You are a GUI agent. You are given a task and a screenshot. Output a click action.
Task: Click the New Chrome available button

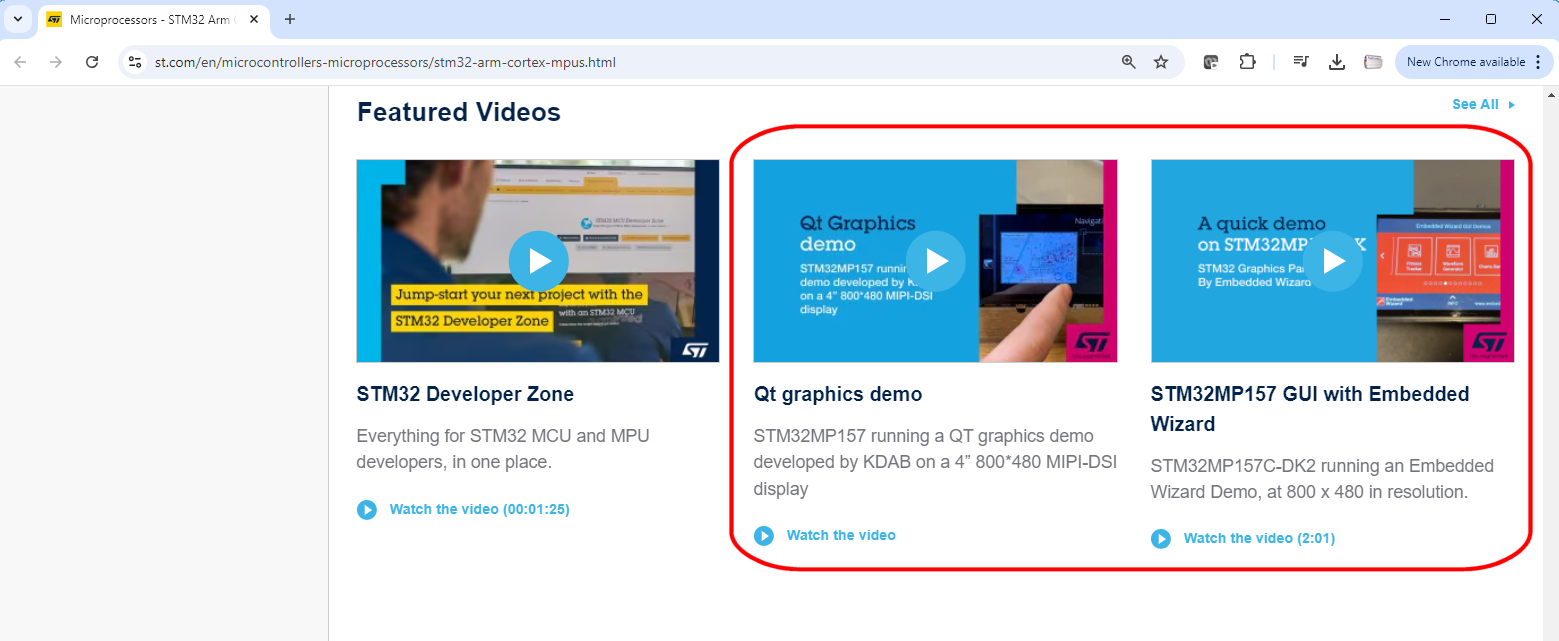[1467, 61]
